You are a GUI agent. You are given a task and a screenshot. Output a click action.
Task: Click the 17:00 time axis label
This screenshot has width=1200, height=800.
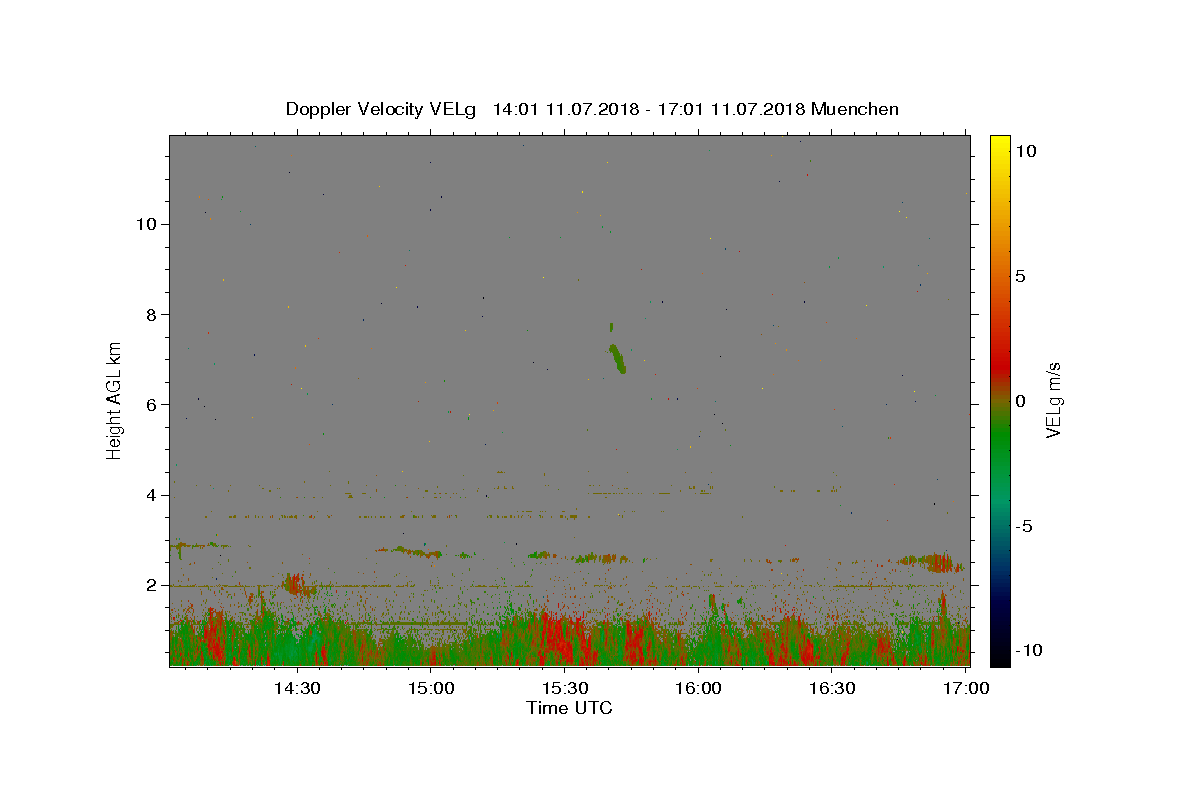(x=966, y=688)
